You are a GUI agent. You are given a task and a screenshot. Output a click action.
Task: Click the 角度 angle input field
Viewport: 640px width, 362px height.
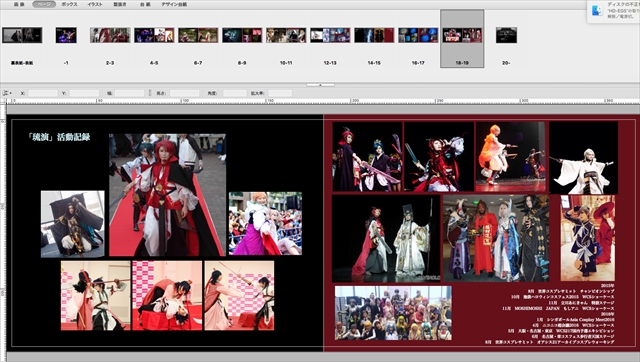tap(235, 93)
